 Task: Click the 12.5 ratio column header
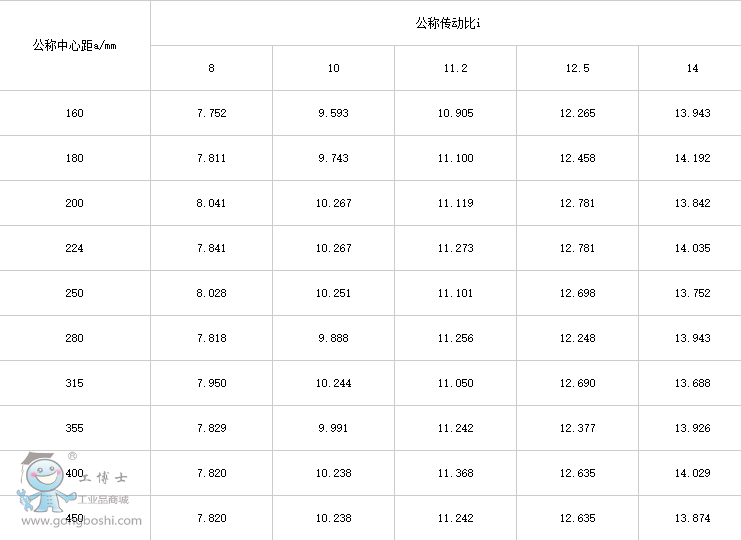[577, 68]
